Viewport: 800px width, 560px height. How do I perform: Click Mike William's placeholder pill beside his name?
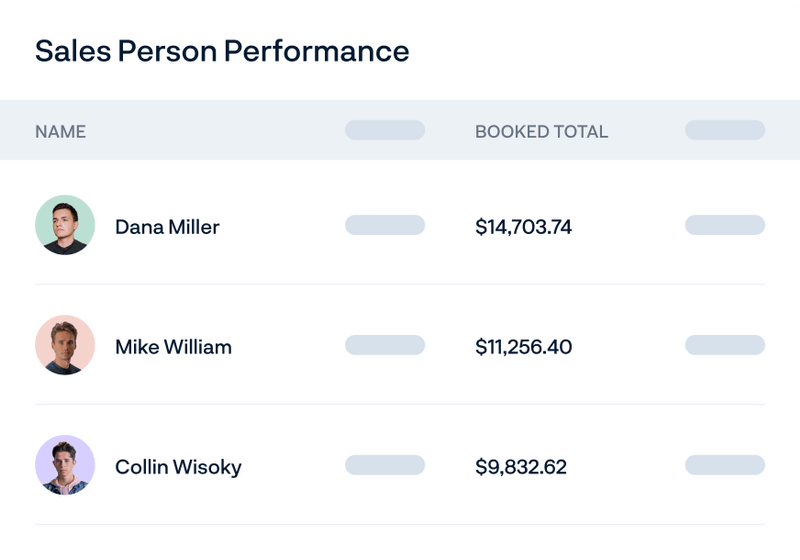(385, 345)
